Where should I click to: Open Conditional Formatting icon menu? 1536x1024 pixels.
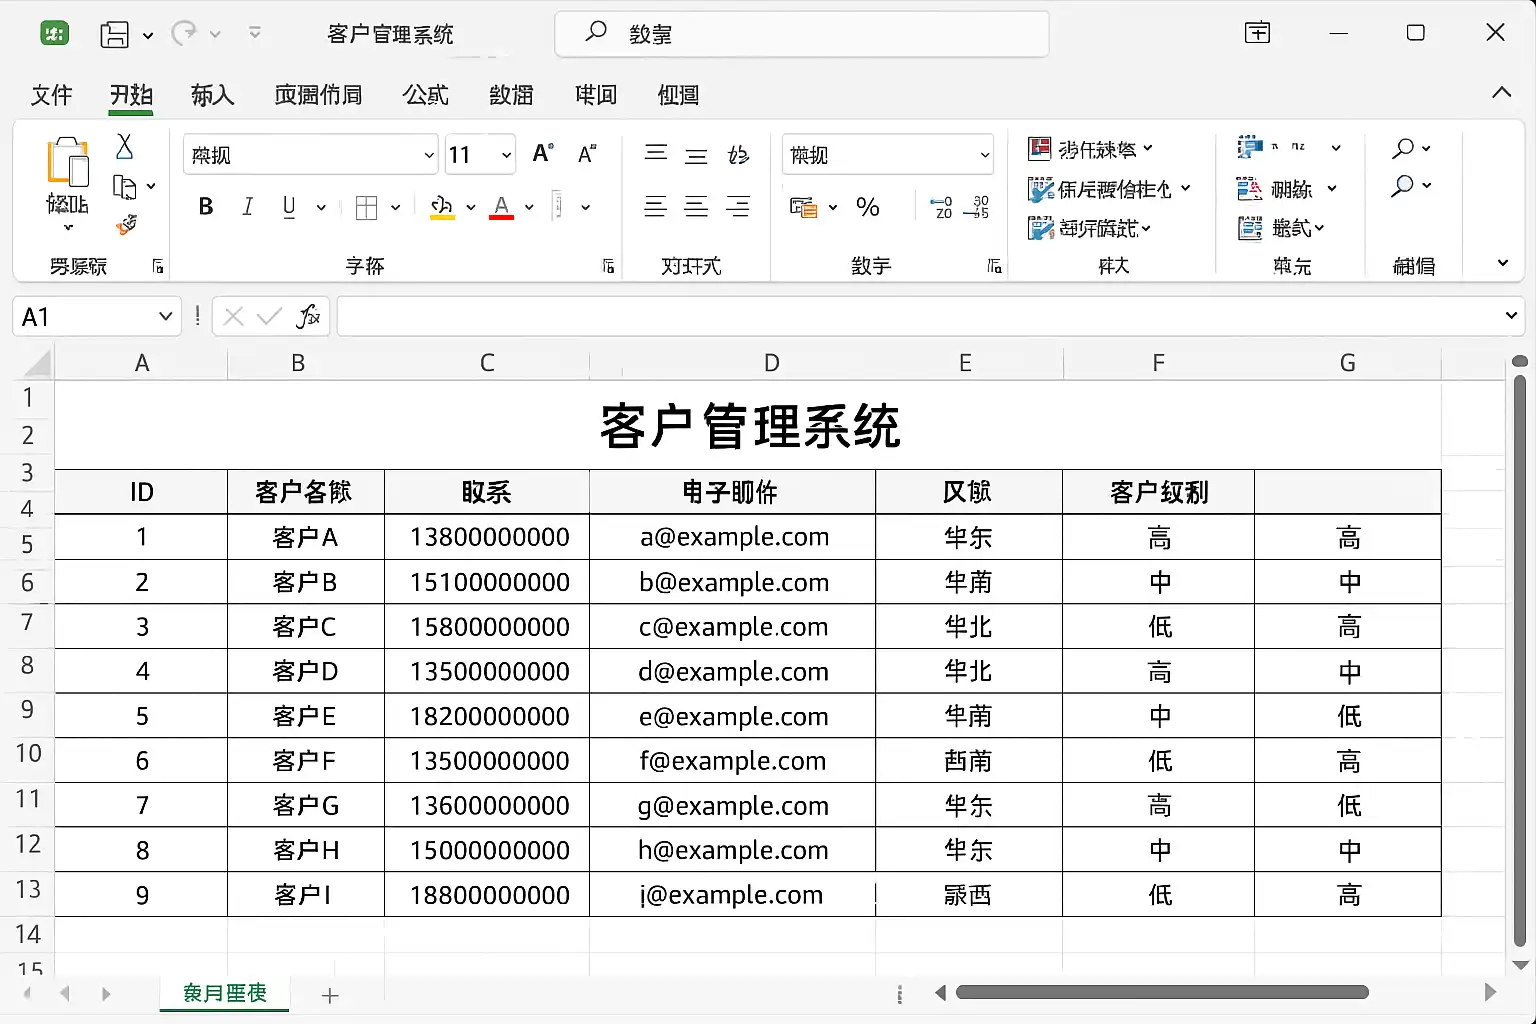[1041, 149]
